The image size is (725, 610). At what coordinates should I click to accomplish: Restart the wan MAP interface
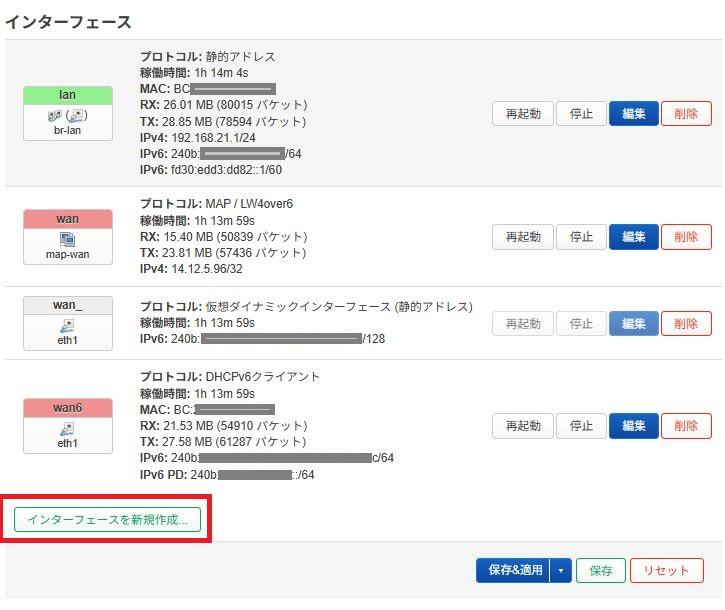(522, 237)
